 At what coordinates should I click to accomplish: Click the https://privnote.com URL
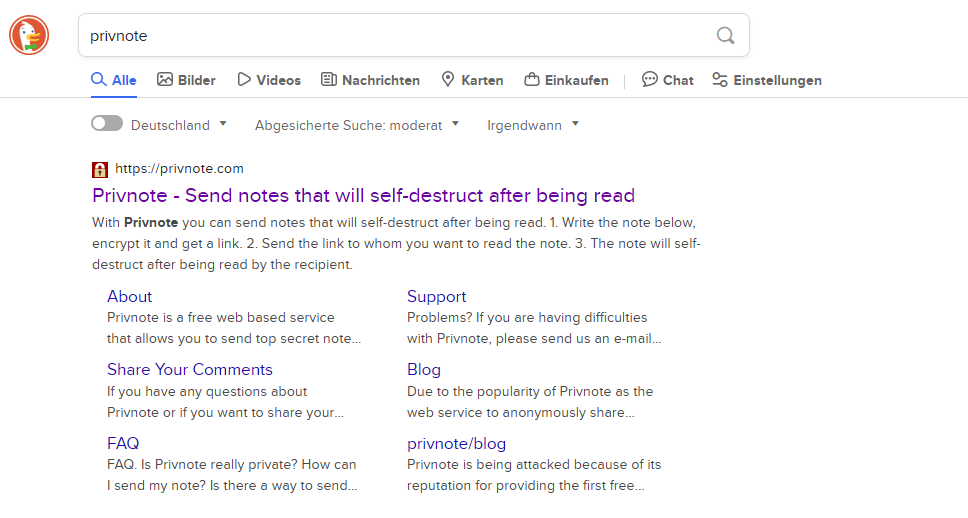tap(179, 169)
